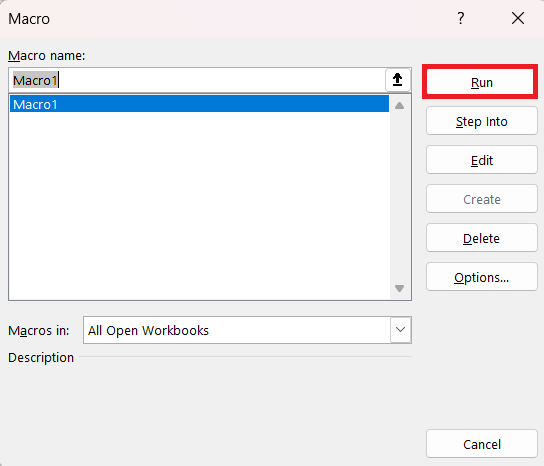
Task: Close the Macro dialog with X
Action: click(x=518, y=18)
